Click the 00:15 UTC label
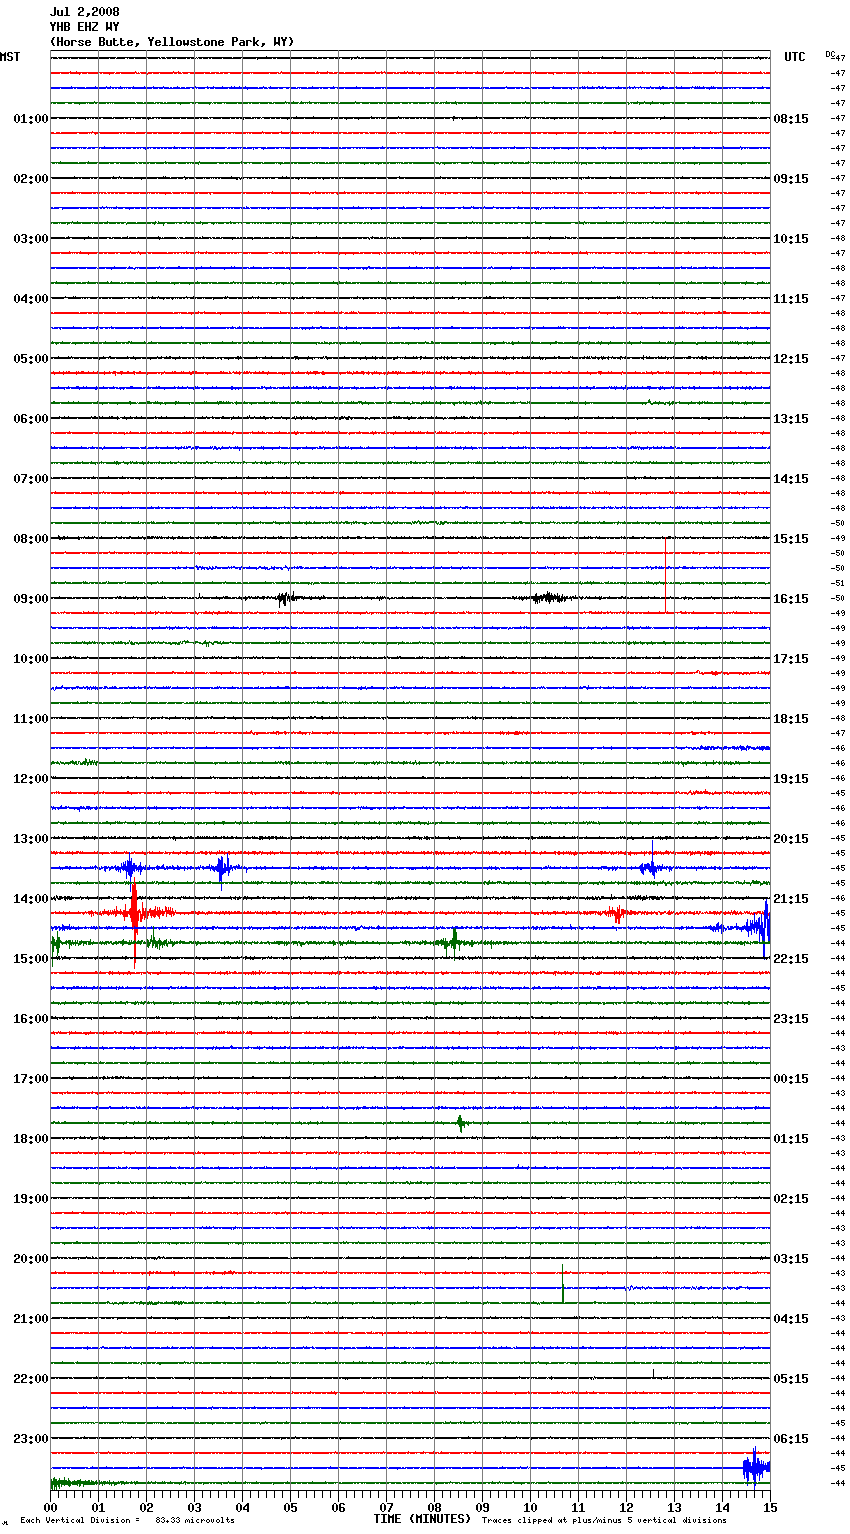This screenshot has height=1534, width=850. (791, 1079)
